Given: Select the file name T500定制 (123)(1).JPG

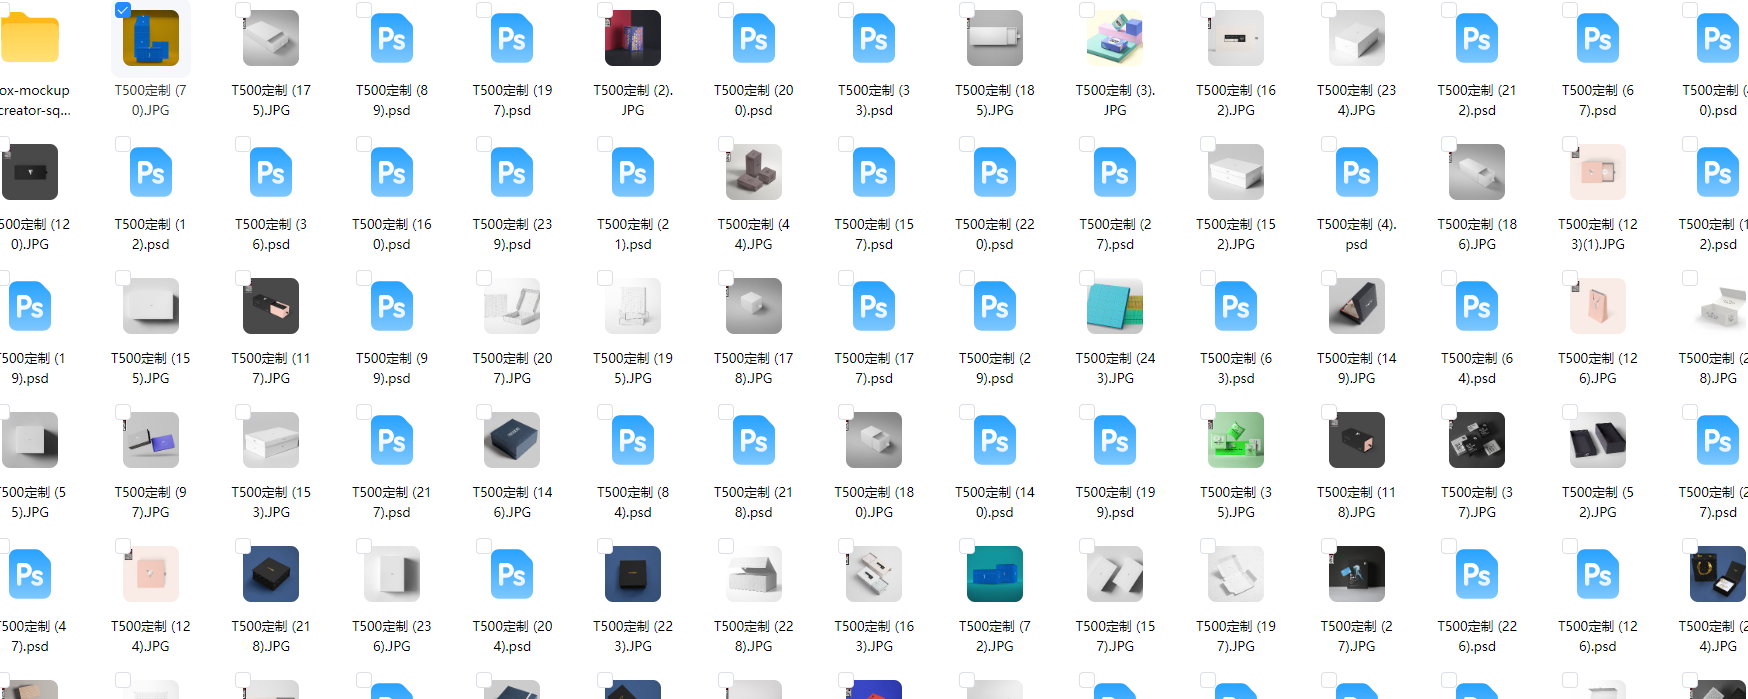Looking at the screenshot, I should tap(1598, 234).
